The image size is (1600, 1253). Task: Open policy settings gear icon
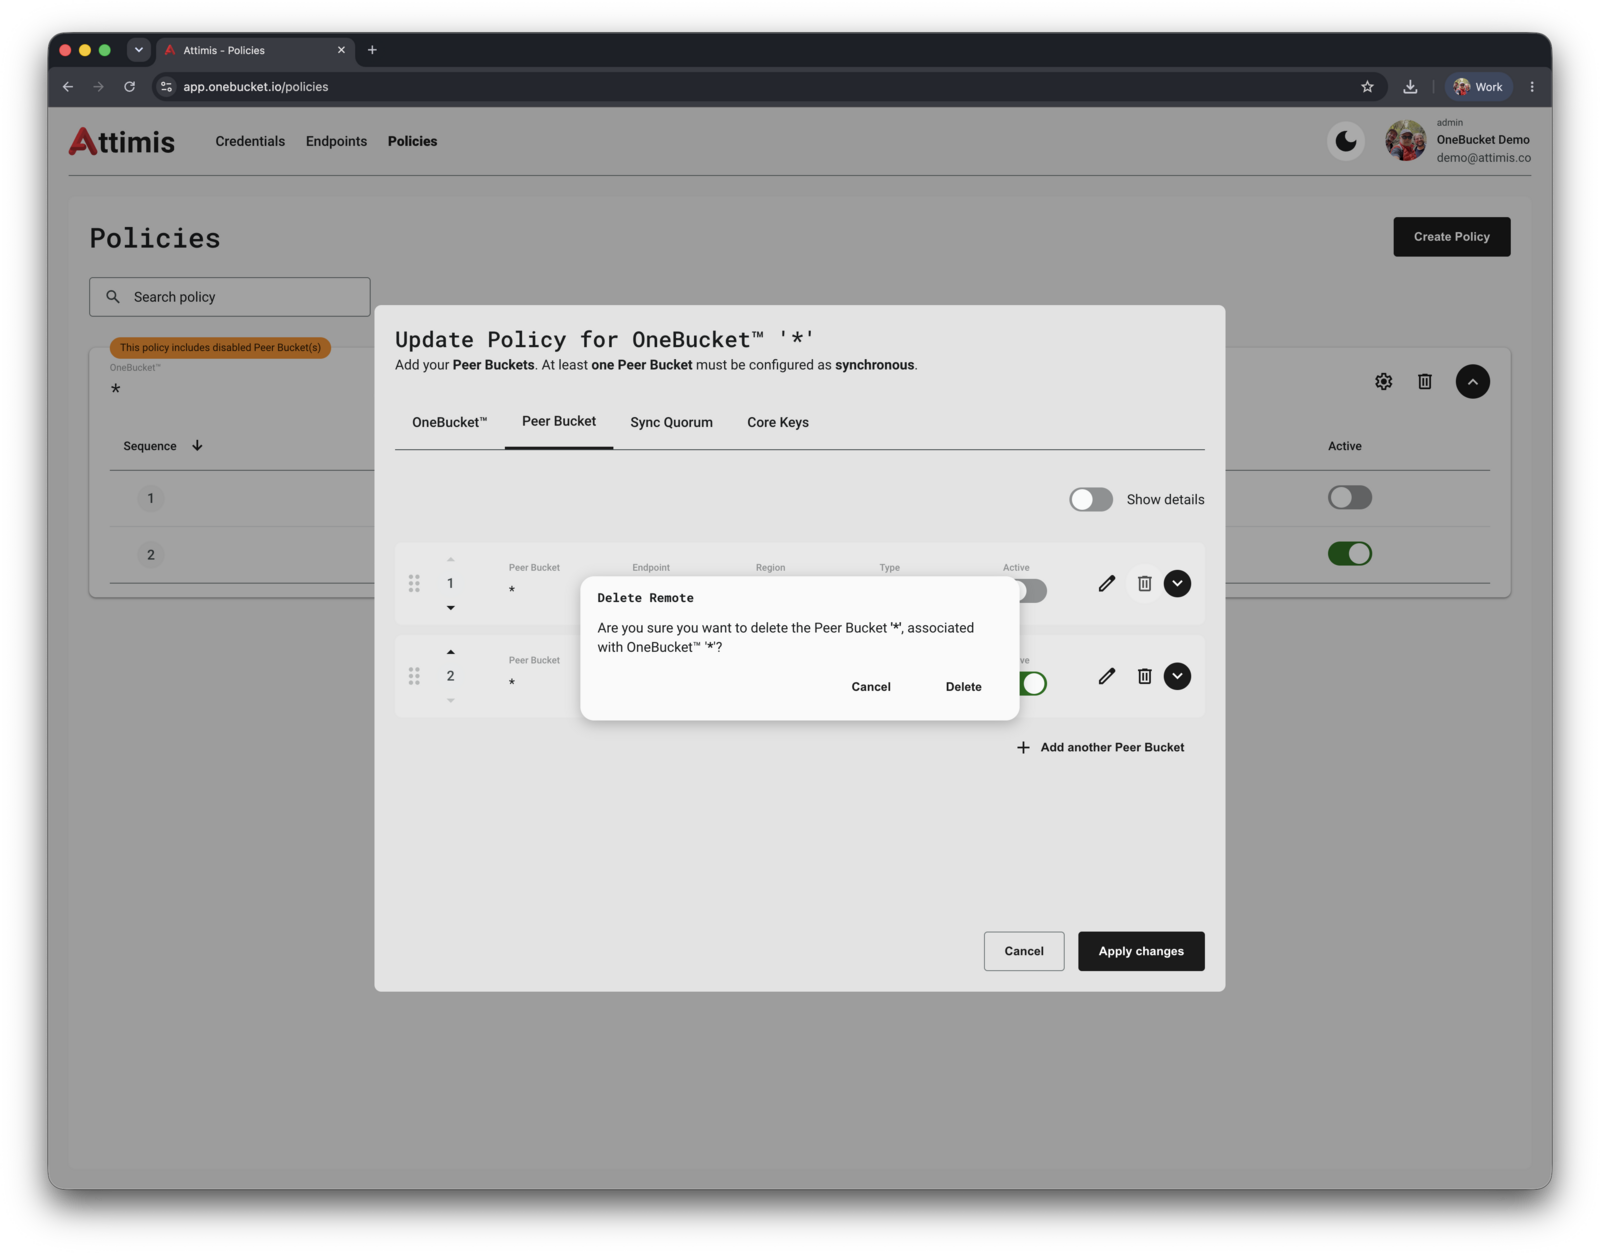[1383, 381]
